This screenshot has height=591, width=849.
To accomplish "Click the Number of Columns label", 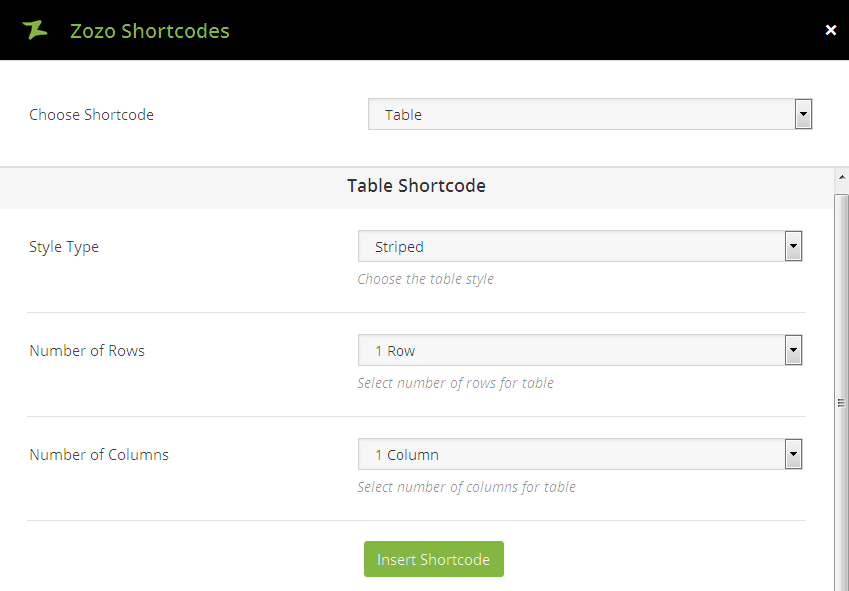I will [99, 454].
